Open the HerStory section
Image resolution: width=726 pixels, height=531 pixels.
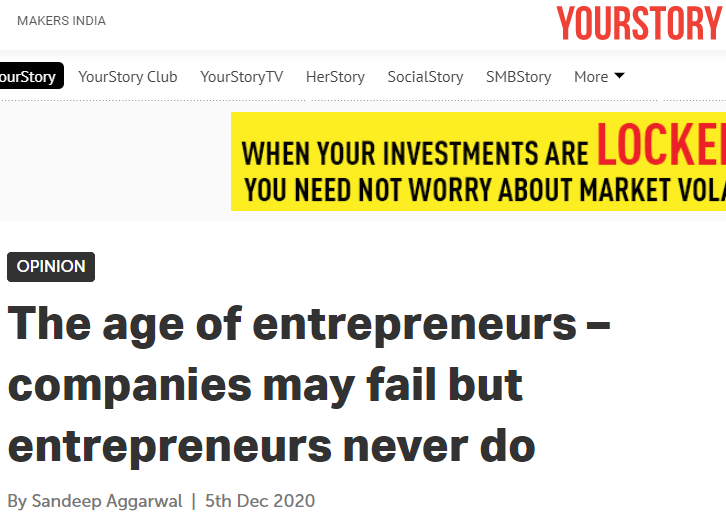pyautogui.click(x=335, y=77)
